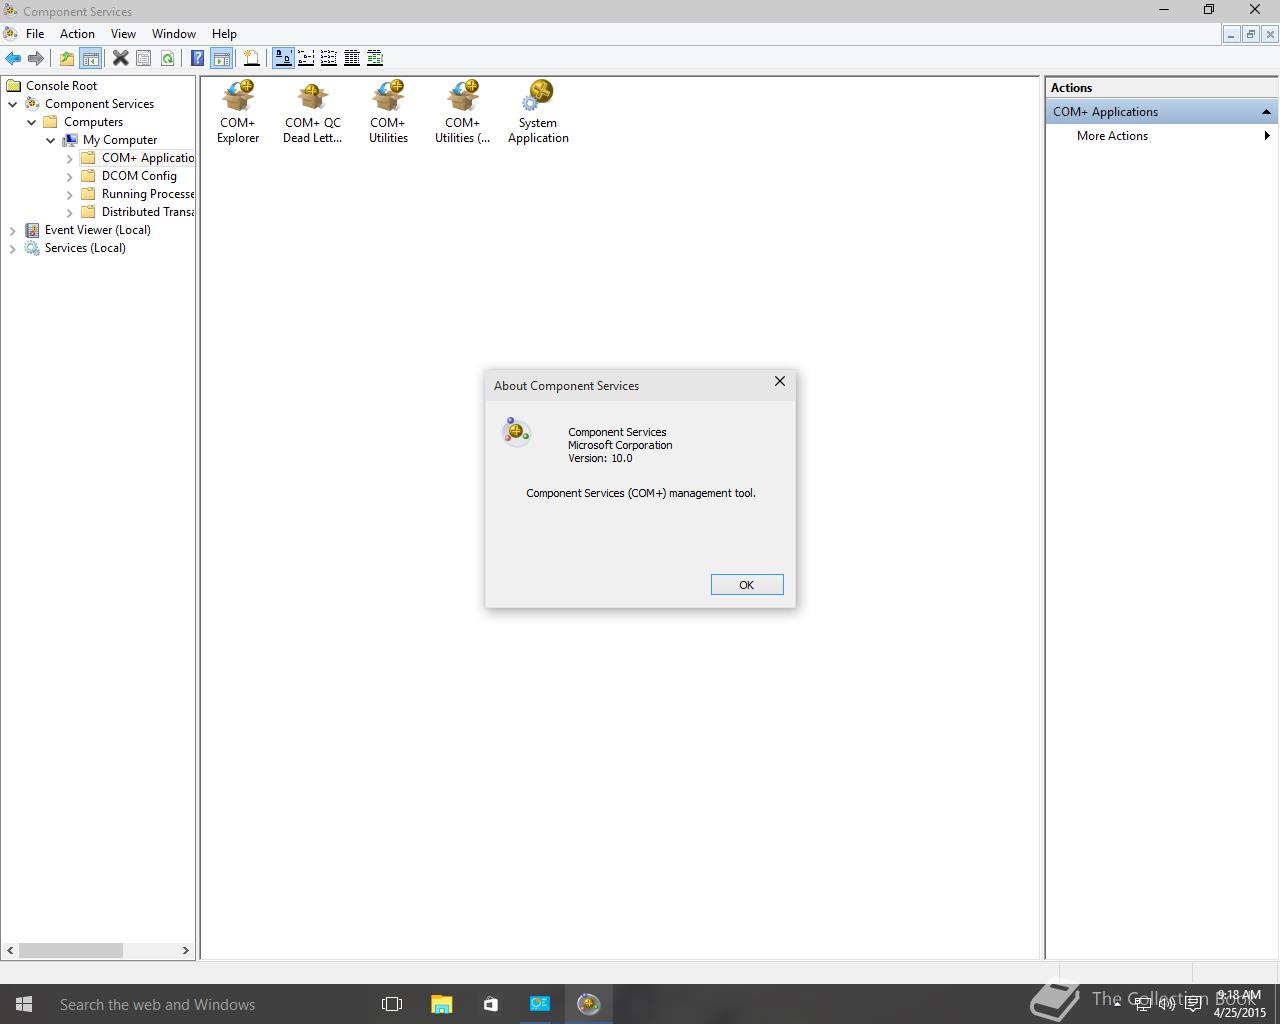Switch to Status view in toolbar
The image size is (1280, 1024).
(x=375, y=58)
